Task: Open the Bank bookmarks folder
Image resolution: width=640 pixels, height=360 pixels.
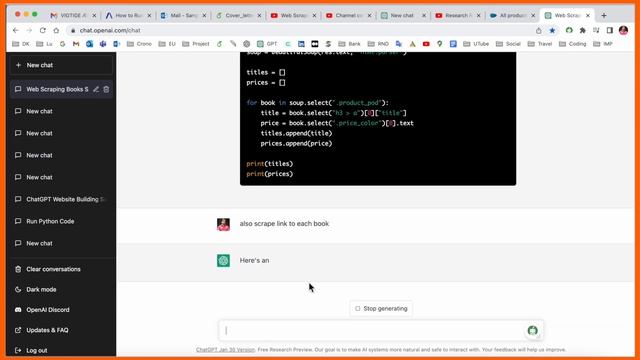Action: [349, 44]
